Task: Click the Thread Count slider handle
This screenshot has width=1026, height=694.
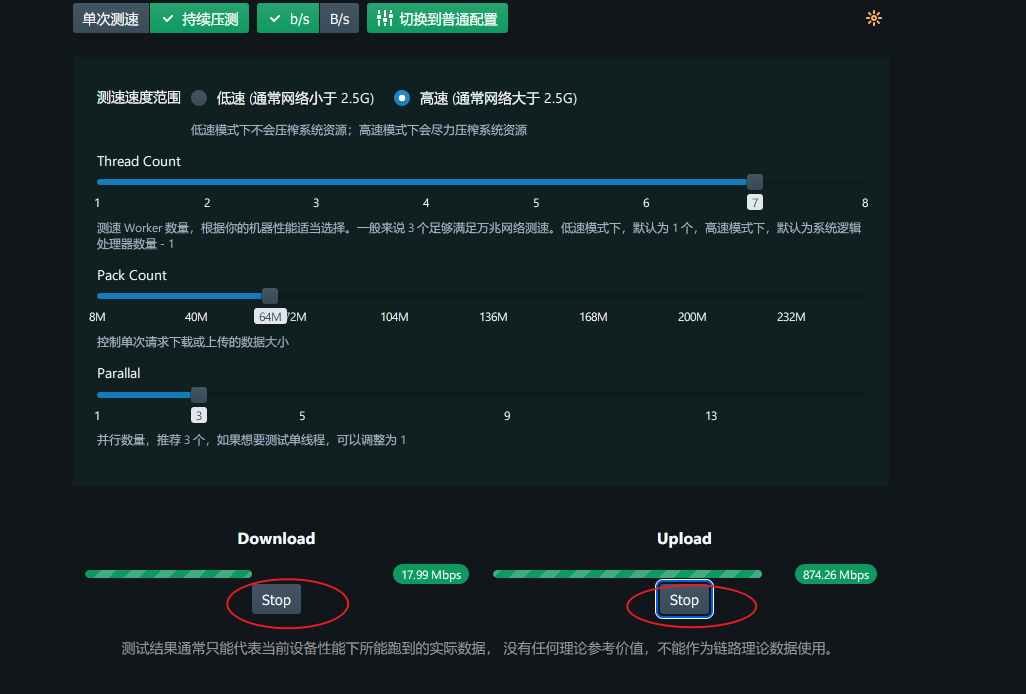Action: pyautogui.click(x=754, y=182)
